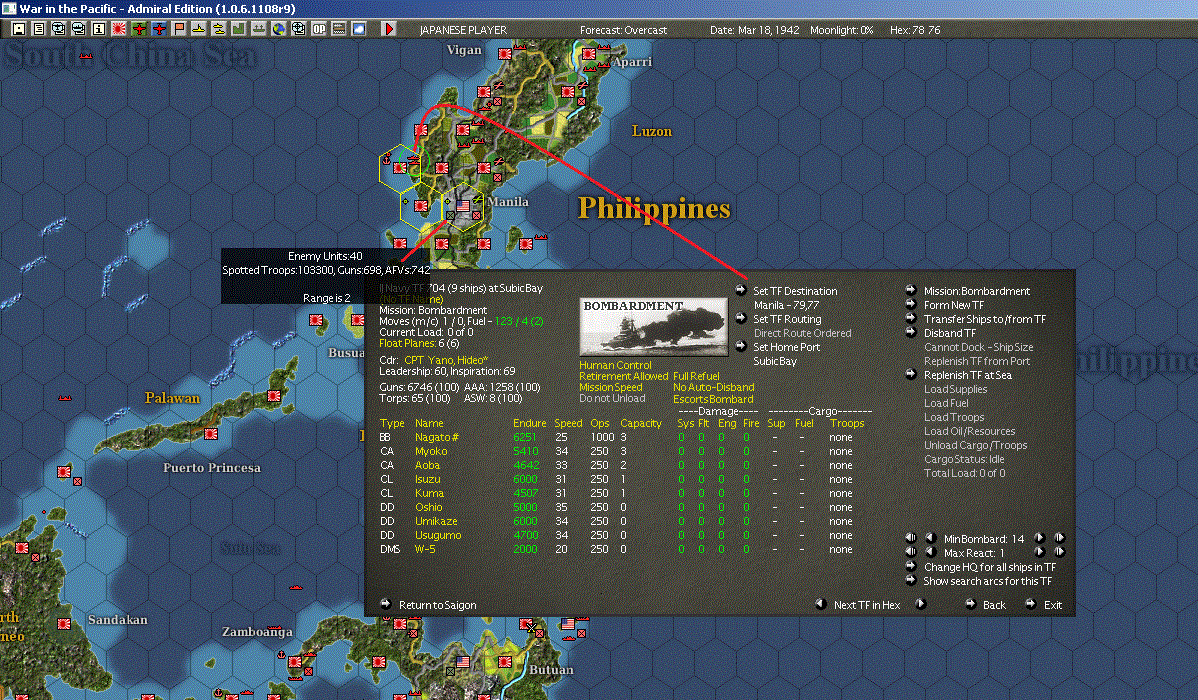Click the Set TF Destination arrow
This screenshot has height=700, width=1198.
740,290
